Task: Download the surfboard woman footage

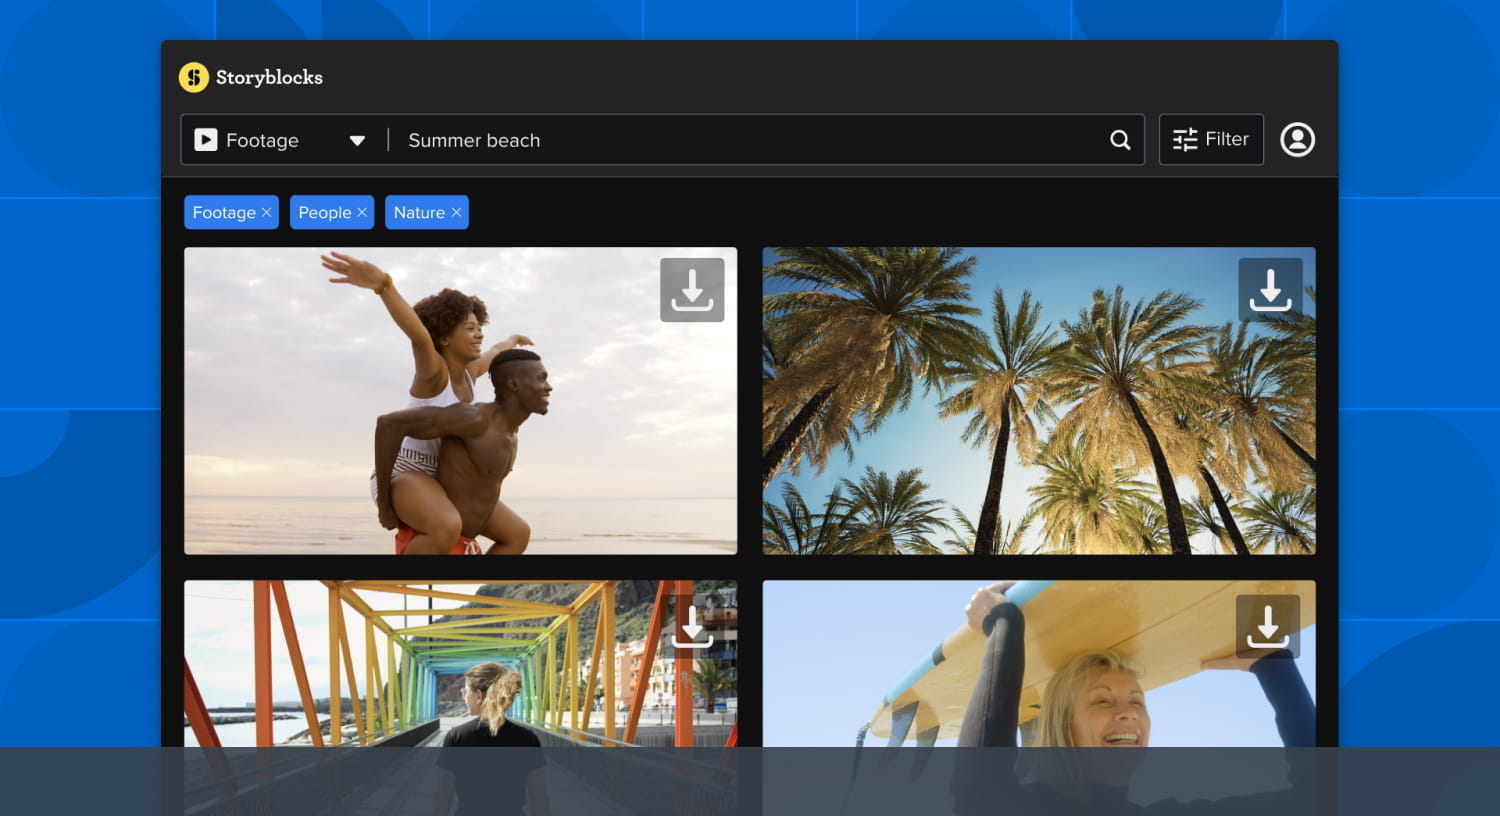Action: [1267, 627]
